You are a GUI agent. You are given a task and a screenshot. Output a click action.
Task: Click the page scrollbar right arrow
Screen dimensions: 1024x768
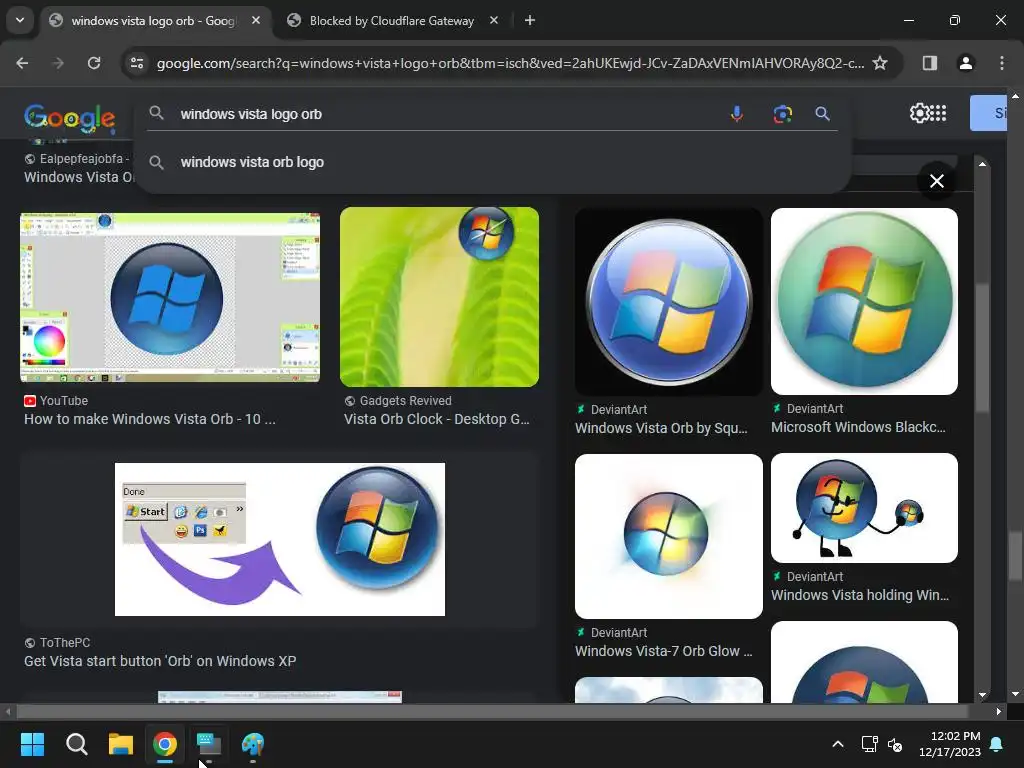click(999, 711)
